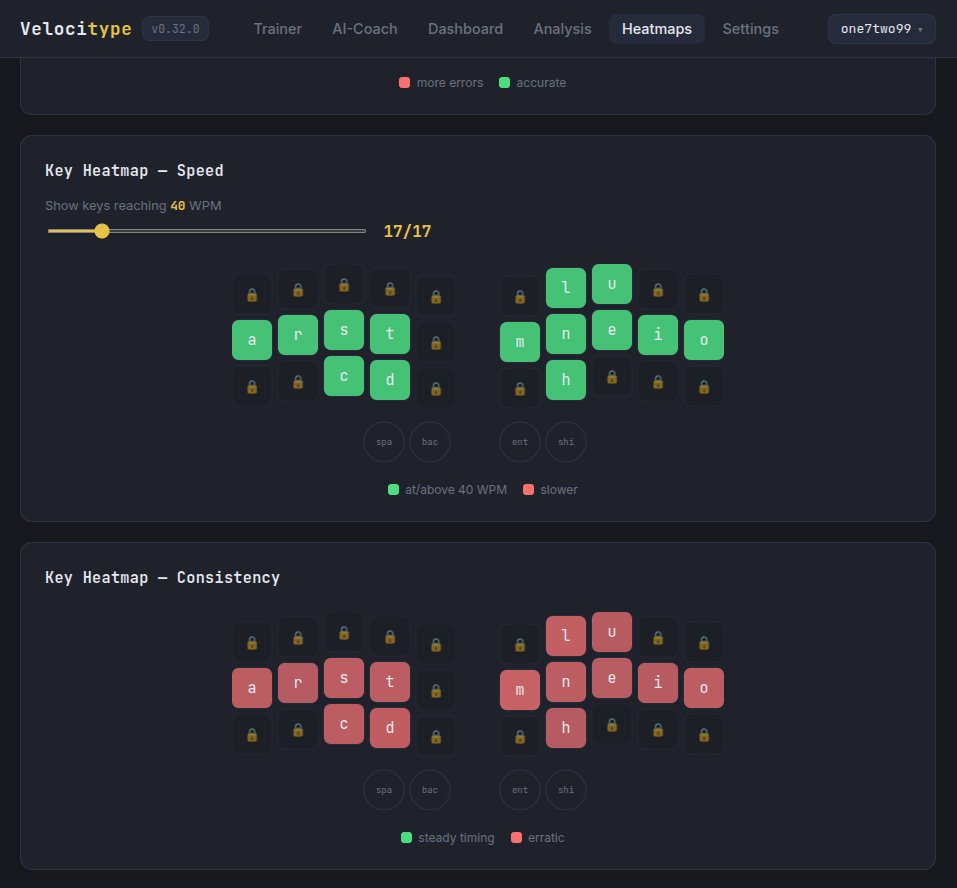Click the locked key above 'o' in Speed heatmap
Viewport: 957px width, 888px height.
point(704,294)
